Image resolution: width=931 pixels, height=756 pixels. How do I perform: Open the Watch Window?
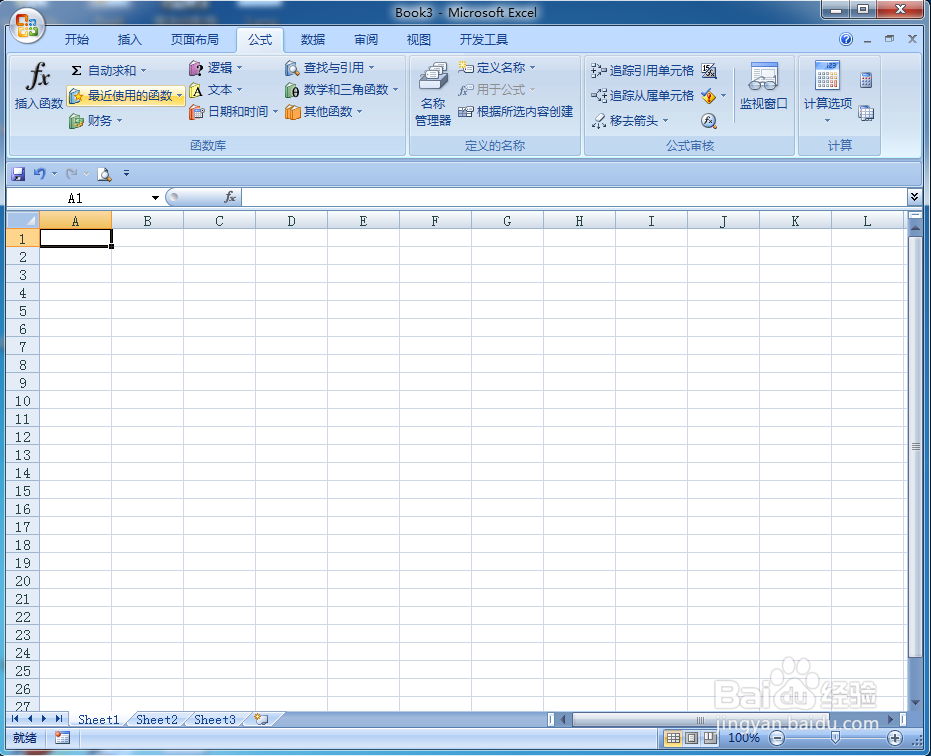coord(764,87)
